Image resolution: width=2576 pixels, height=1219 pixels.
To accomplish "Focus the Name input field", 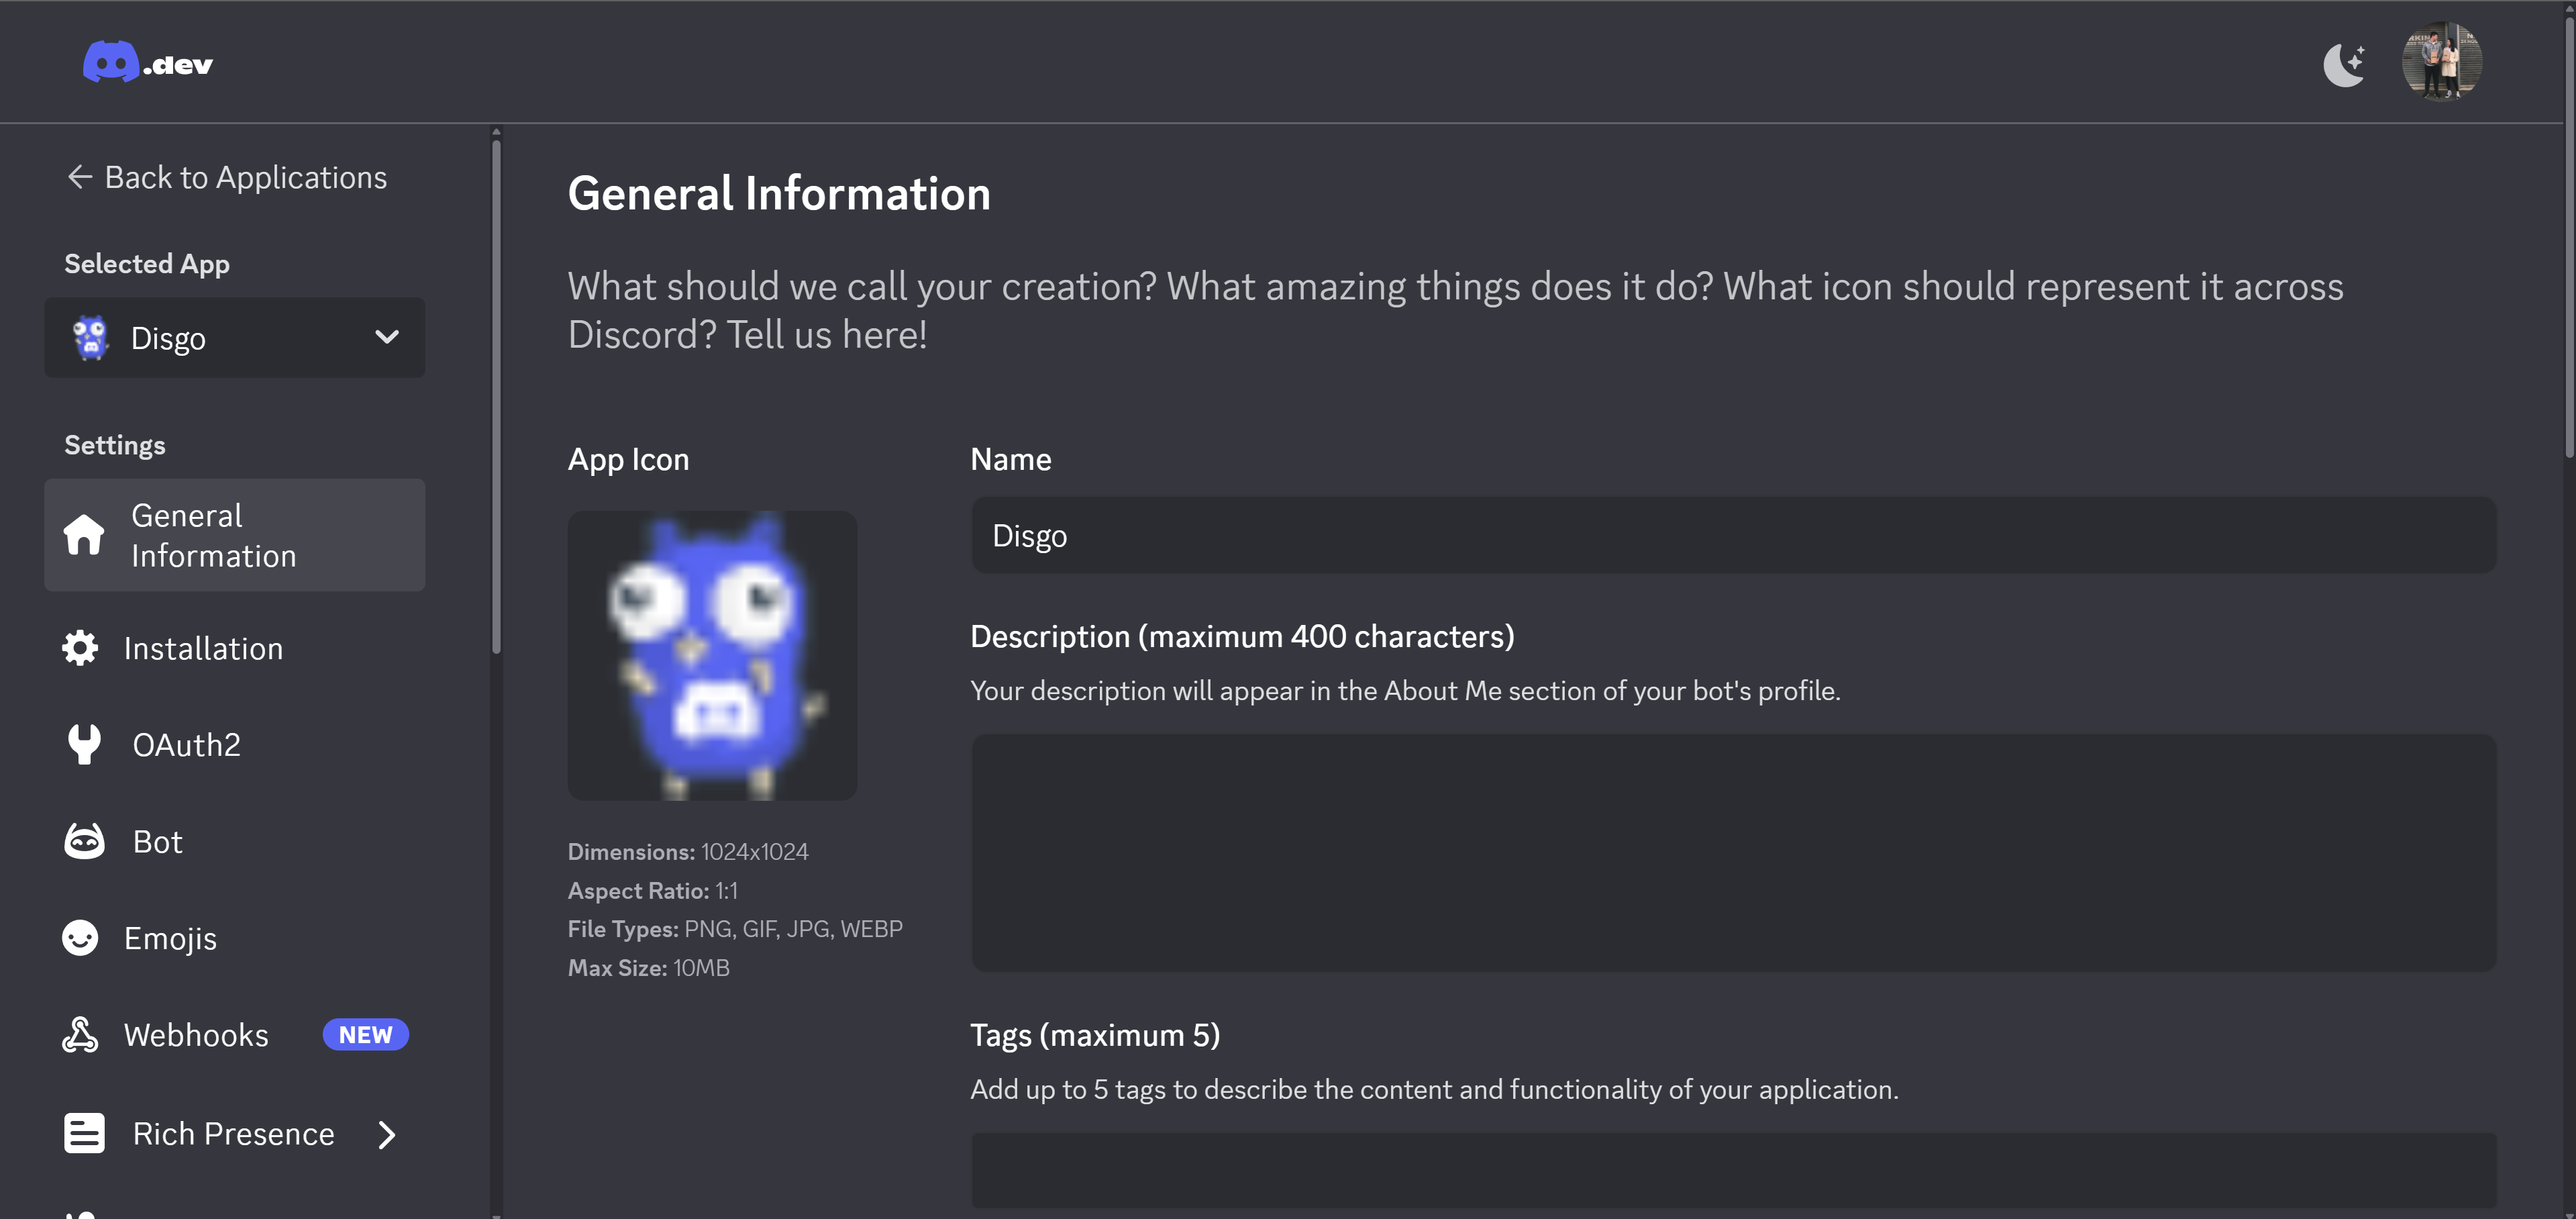I will coord(1733,536).
